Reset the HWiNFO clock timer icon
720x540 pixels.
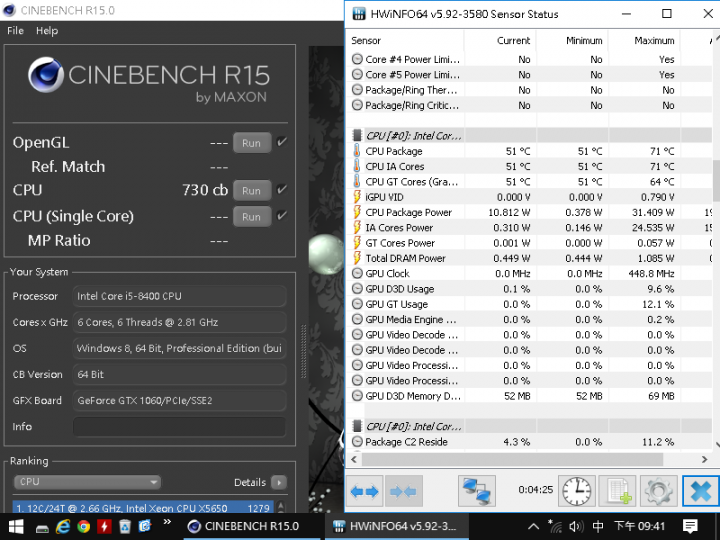tap(577, 491)
